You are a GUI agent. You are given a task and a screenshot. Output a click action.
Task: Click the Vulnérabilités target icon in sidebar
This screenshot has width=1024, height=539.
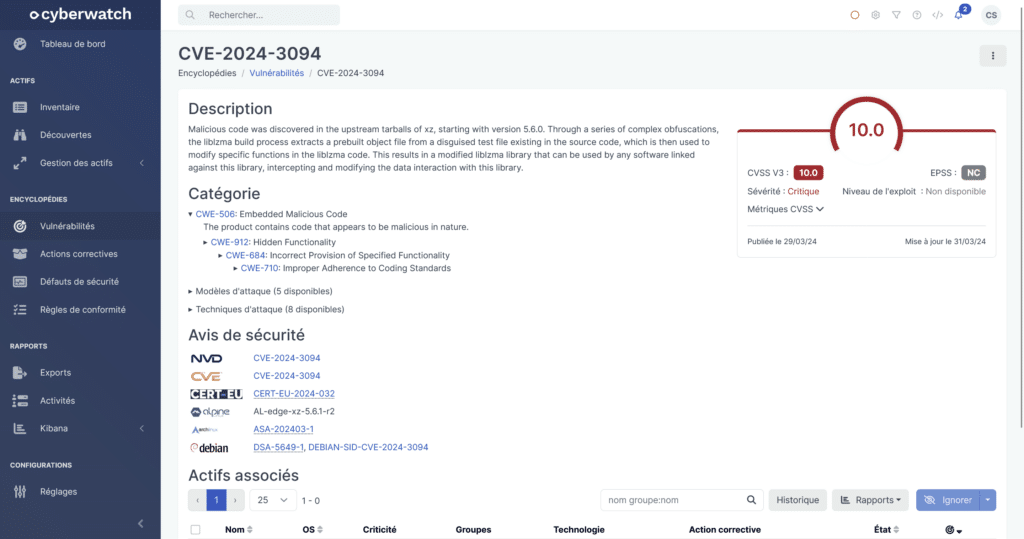coord(20,226)
